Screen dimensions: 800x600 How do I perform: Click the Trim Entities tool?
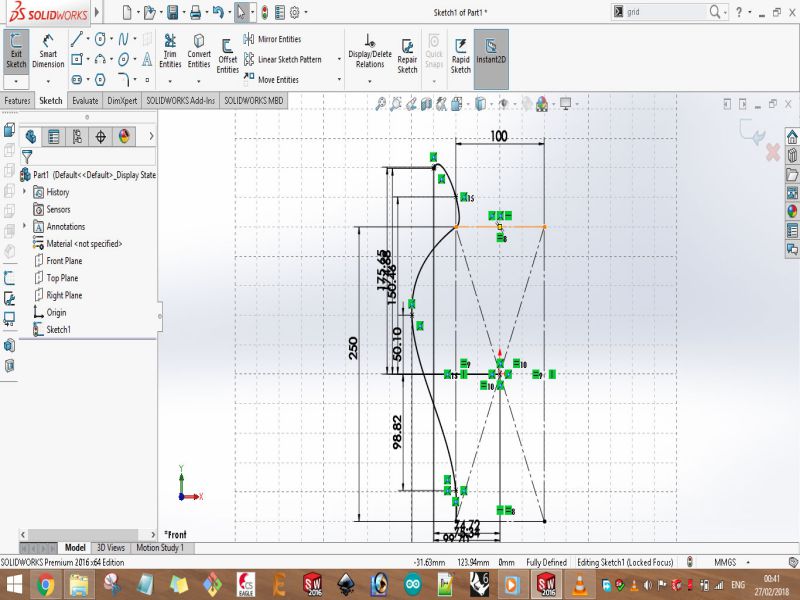170,51
